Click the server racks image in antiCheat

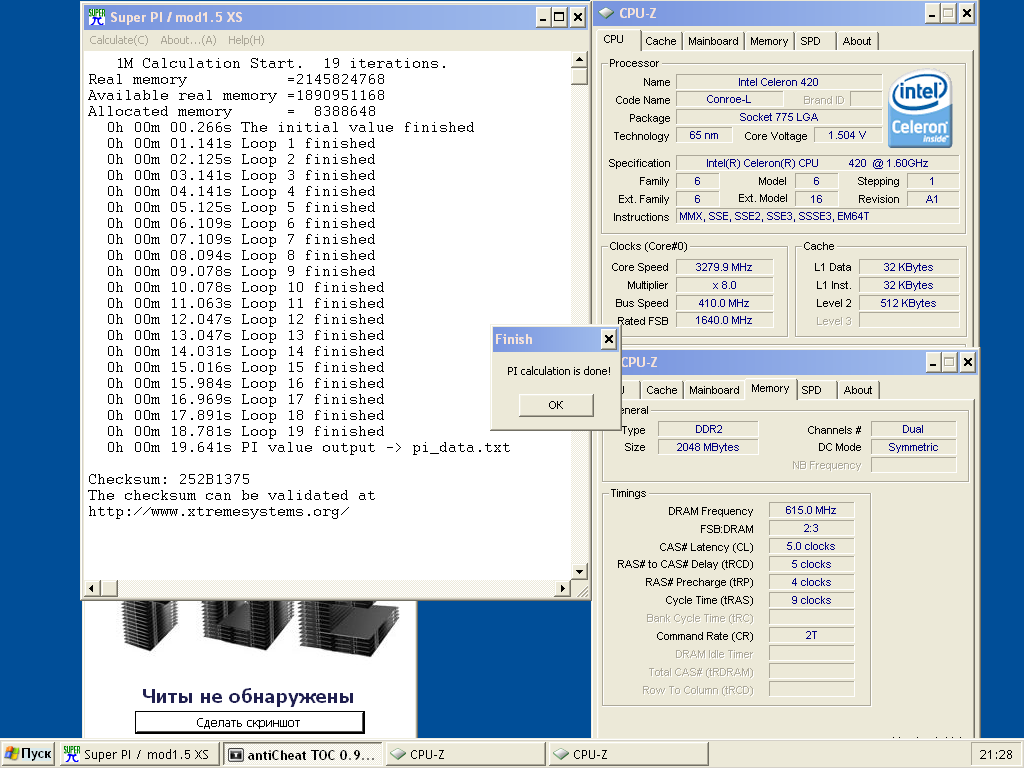(259, 628)
